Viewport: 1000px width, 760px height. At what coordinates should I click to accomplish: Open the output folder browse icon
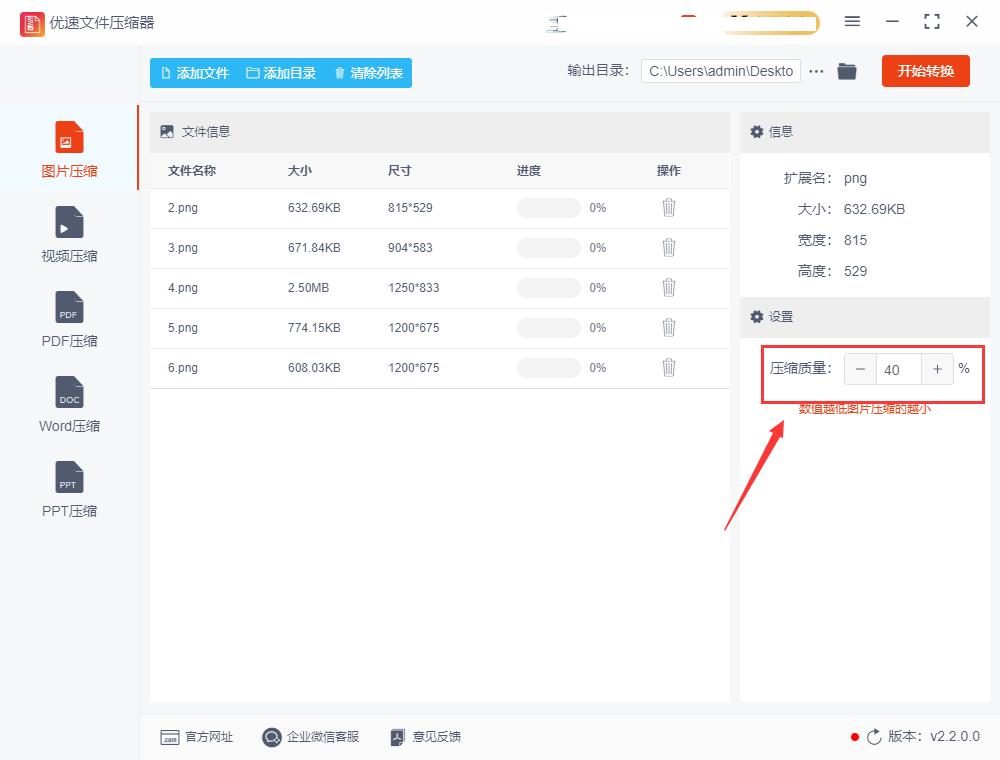click(847, 71)
